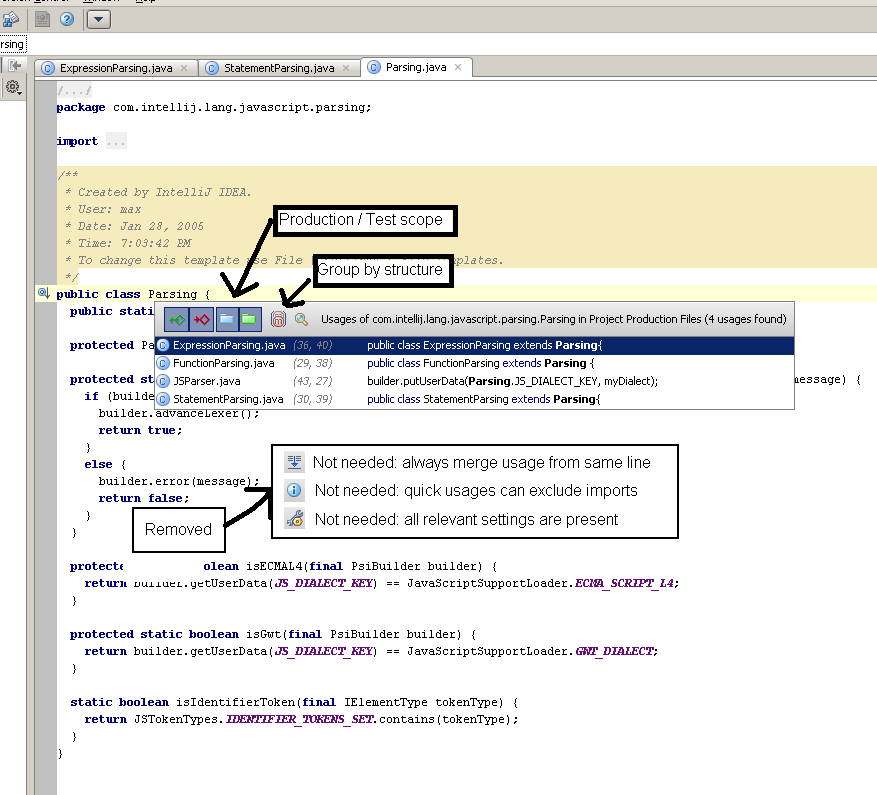Click the 'builder.error(message);' code line

point(179,482)
